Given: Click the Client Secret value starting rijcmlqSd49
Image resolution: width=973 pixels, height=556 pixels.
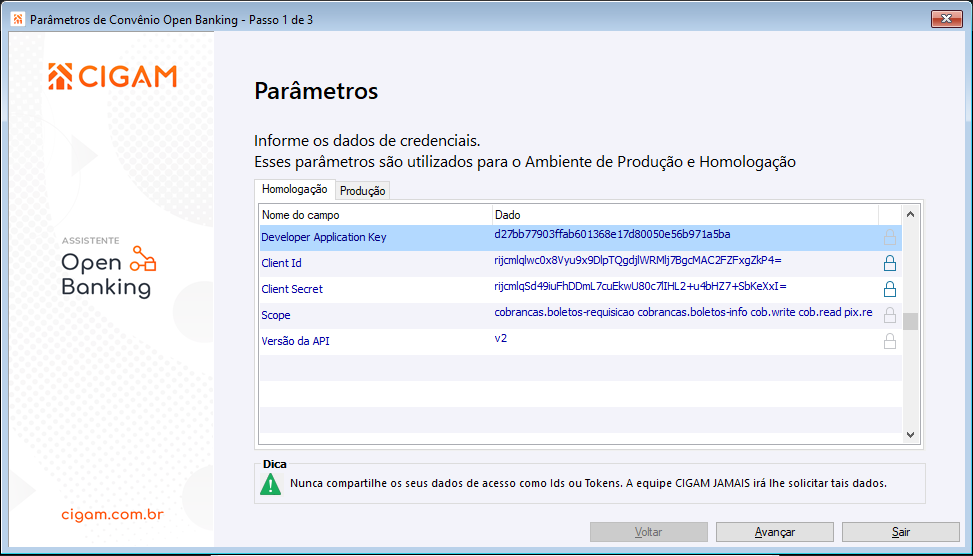Looking at the screenshot, I should (x=640, y=287).
